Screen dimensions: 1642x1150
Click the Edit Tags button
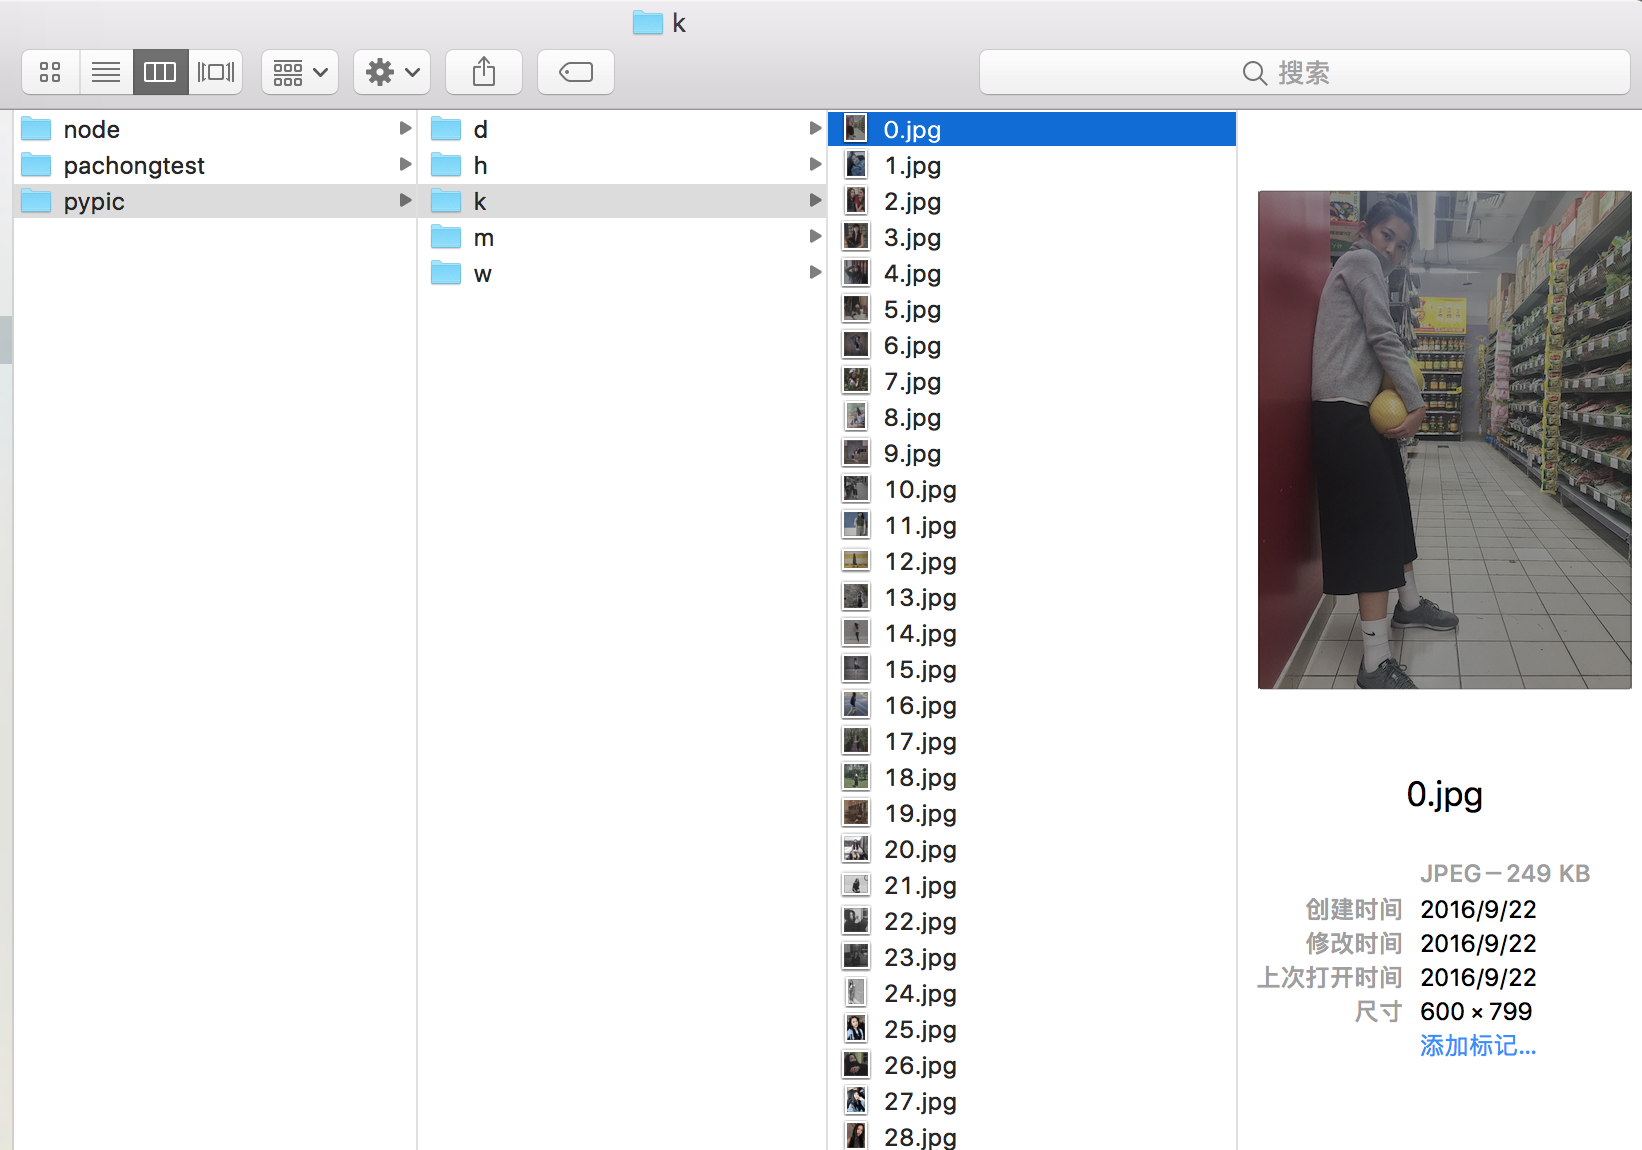click(x=576, y=72)
